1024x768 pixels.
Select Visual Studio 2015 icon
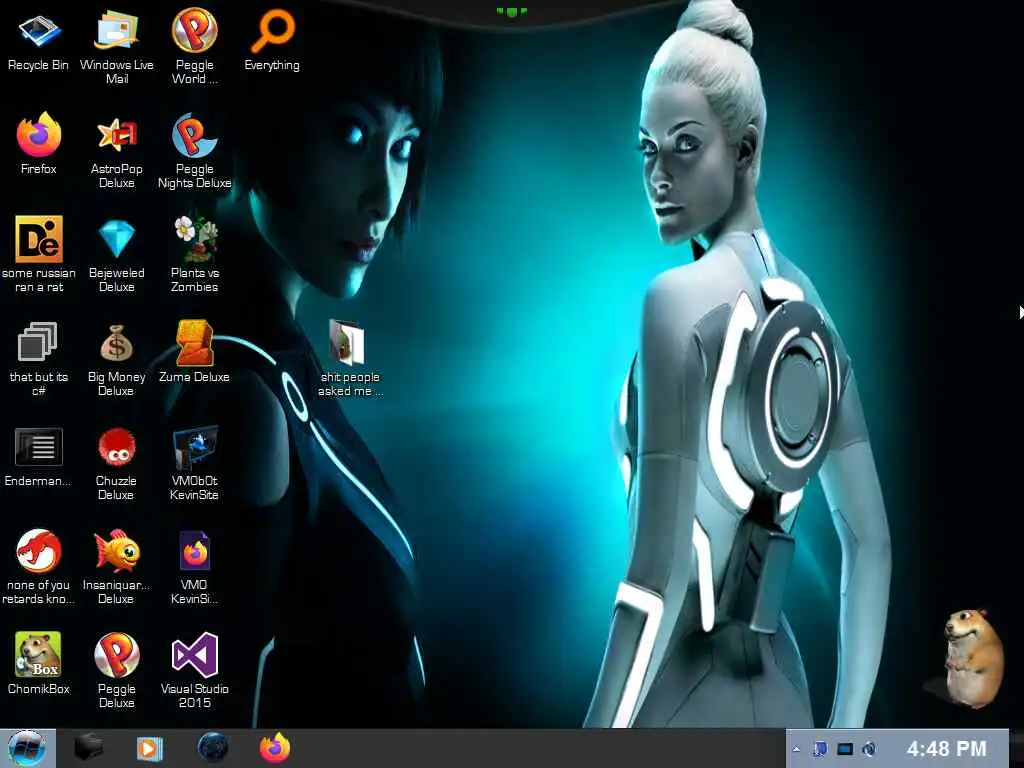coord(195,670)
